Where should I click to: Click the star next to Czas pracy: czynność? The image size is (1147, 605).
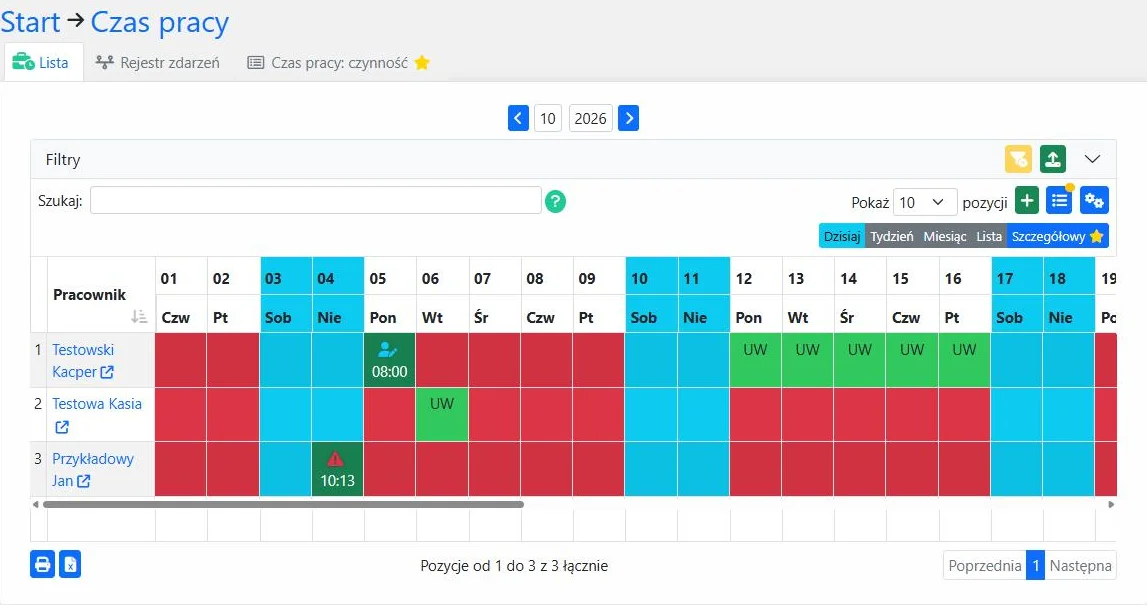421,63
